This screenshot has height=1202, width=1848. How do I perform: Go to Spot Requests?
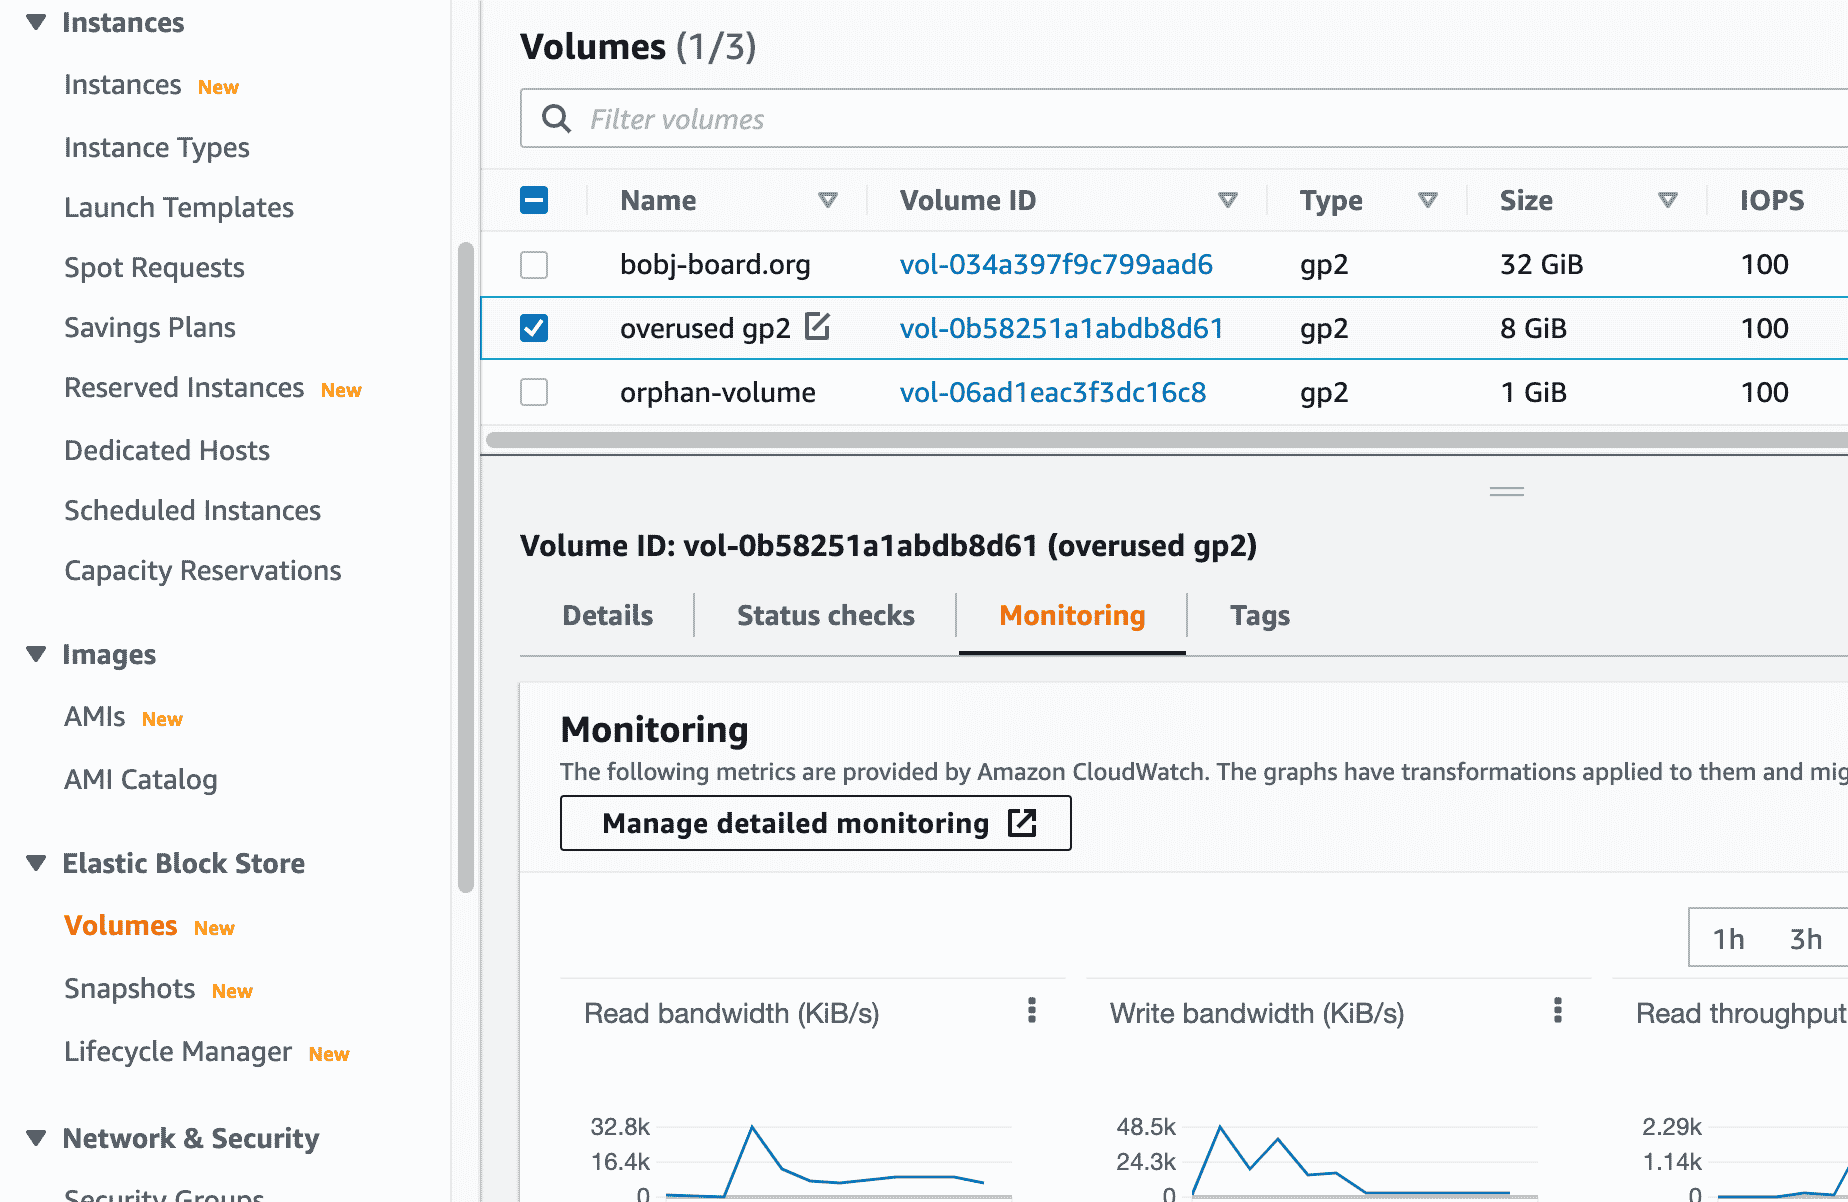coord(154,268)
